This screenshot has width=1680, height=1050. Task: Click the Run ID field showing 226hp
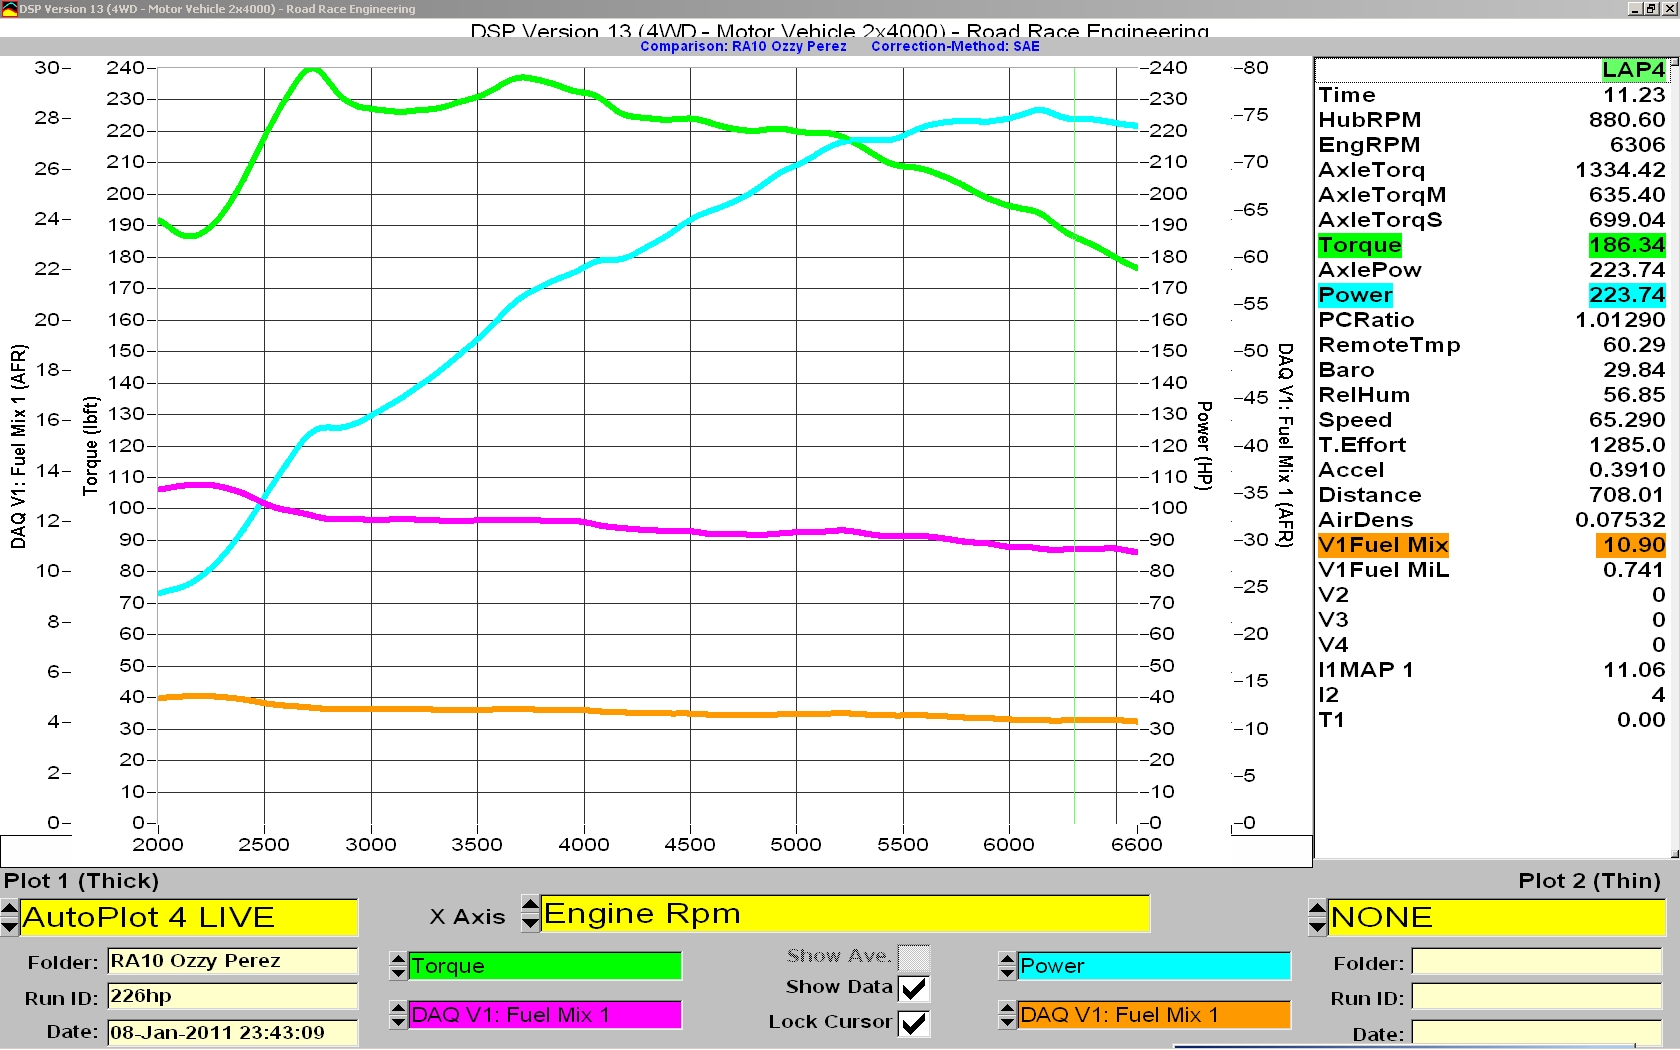[232, 996]
